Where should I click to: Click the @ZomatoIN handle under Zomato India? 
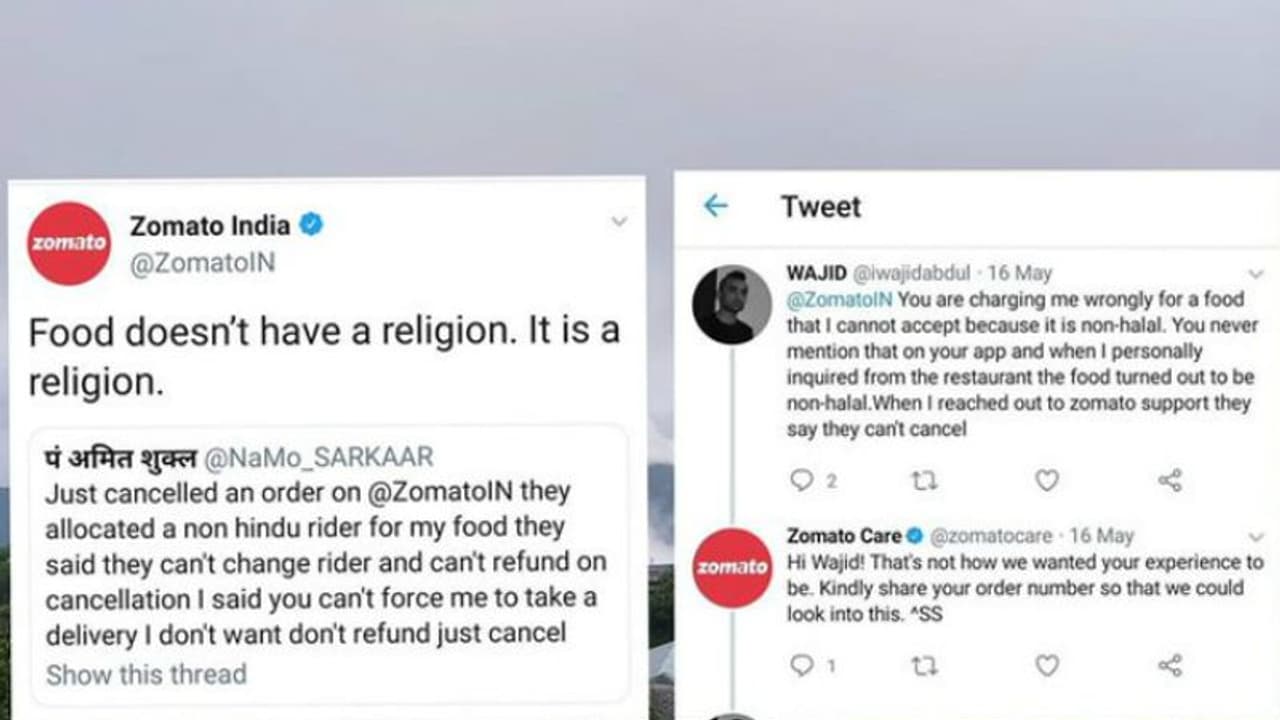point(202,264)
